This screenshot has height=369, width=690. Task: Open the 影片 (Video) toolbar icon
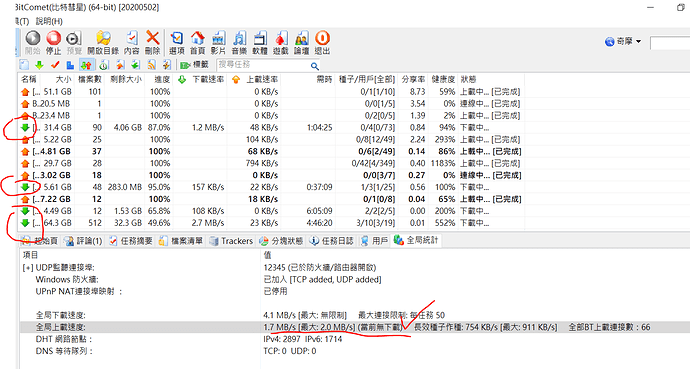click(x=218, y=43)
